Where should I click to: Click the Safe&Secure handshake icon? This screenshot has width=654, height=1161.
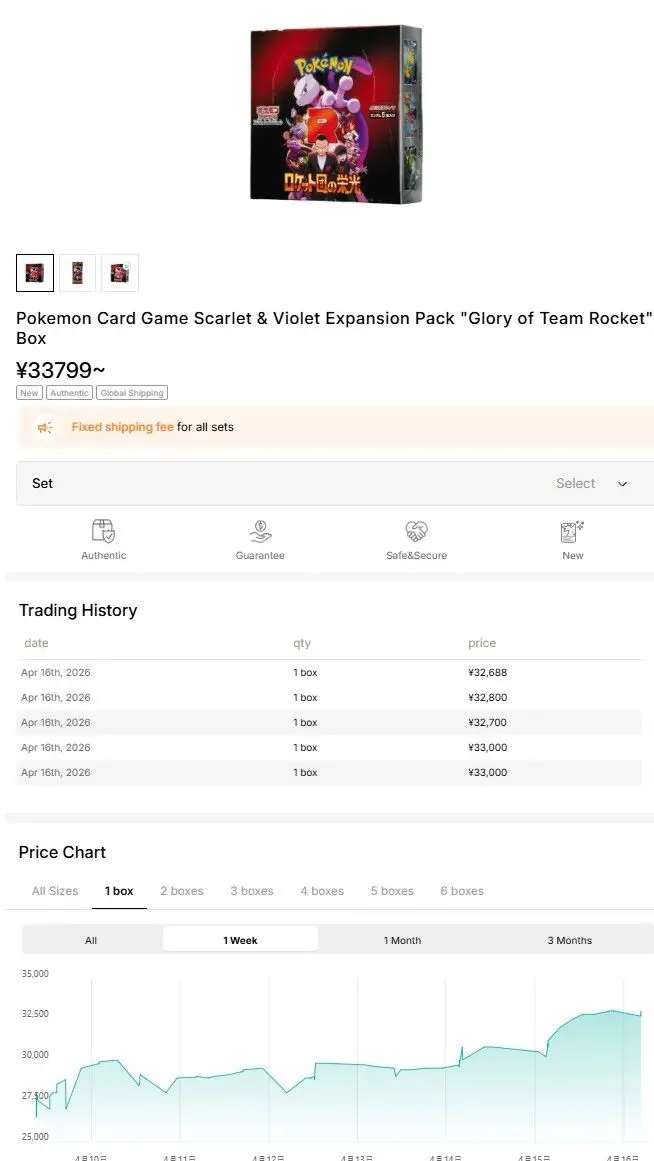click(x=416, y=531)
